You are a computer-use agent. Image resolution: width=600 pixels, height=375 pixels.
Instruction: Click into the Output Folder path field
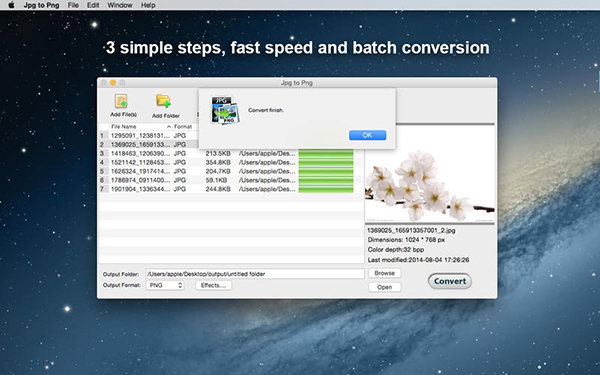tap(255, 274)
